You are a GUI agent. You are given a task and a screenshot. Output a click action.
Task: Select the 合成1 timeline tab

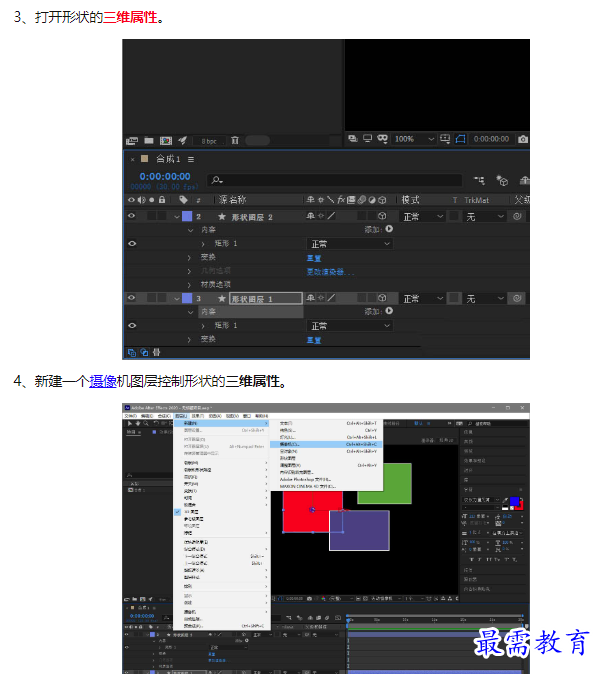pyautogui.click(x=168, y=159)
